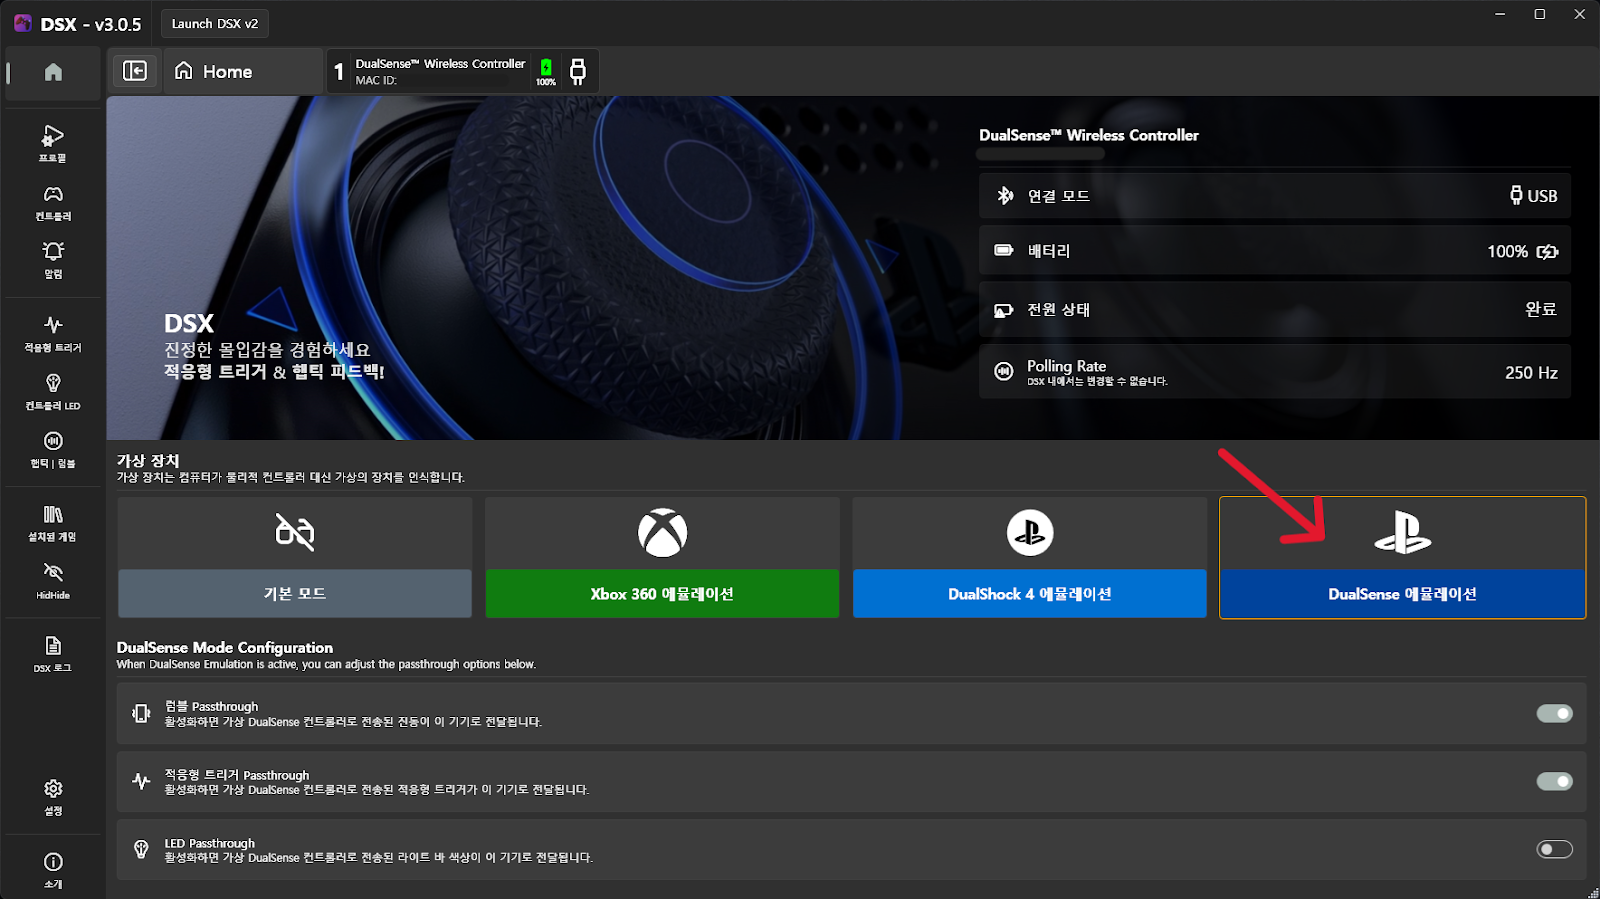
Task: Open the 적응형 트리거 (Adaptive Triggers) section
Action: point(53,333)
